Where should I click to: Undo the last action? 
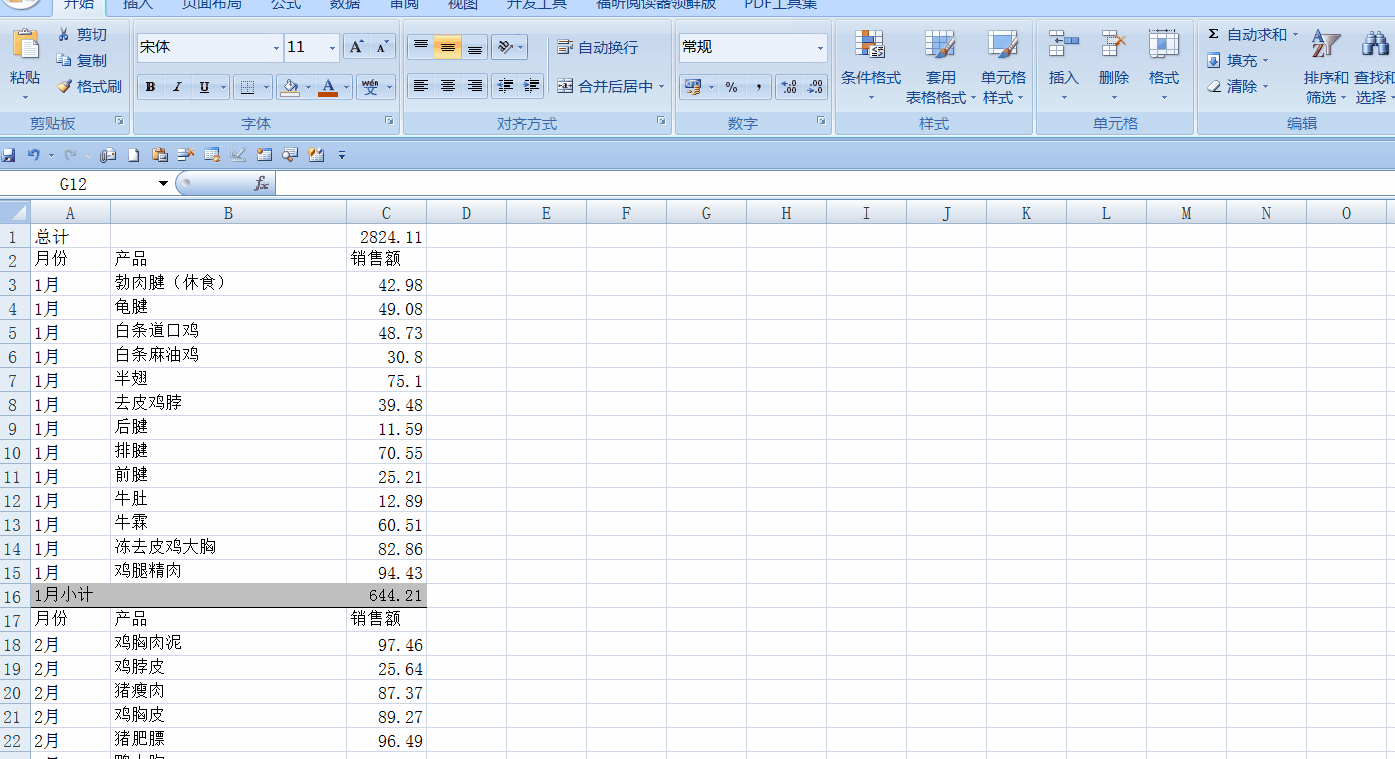click(x=34, y=155)
